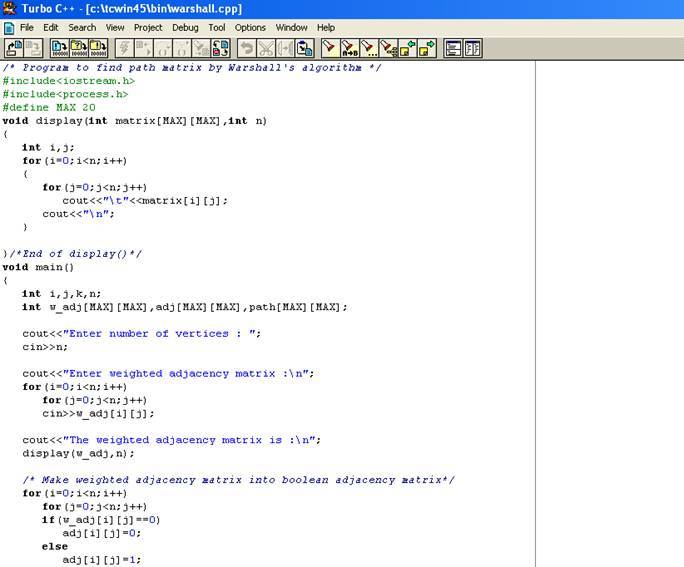Click the '#define MAX 20' line
The image size is (684, 567).
click(49, 108)
